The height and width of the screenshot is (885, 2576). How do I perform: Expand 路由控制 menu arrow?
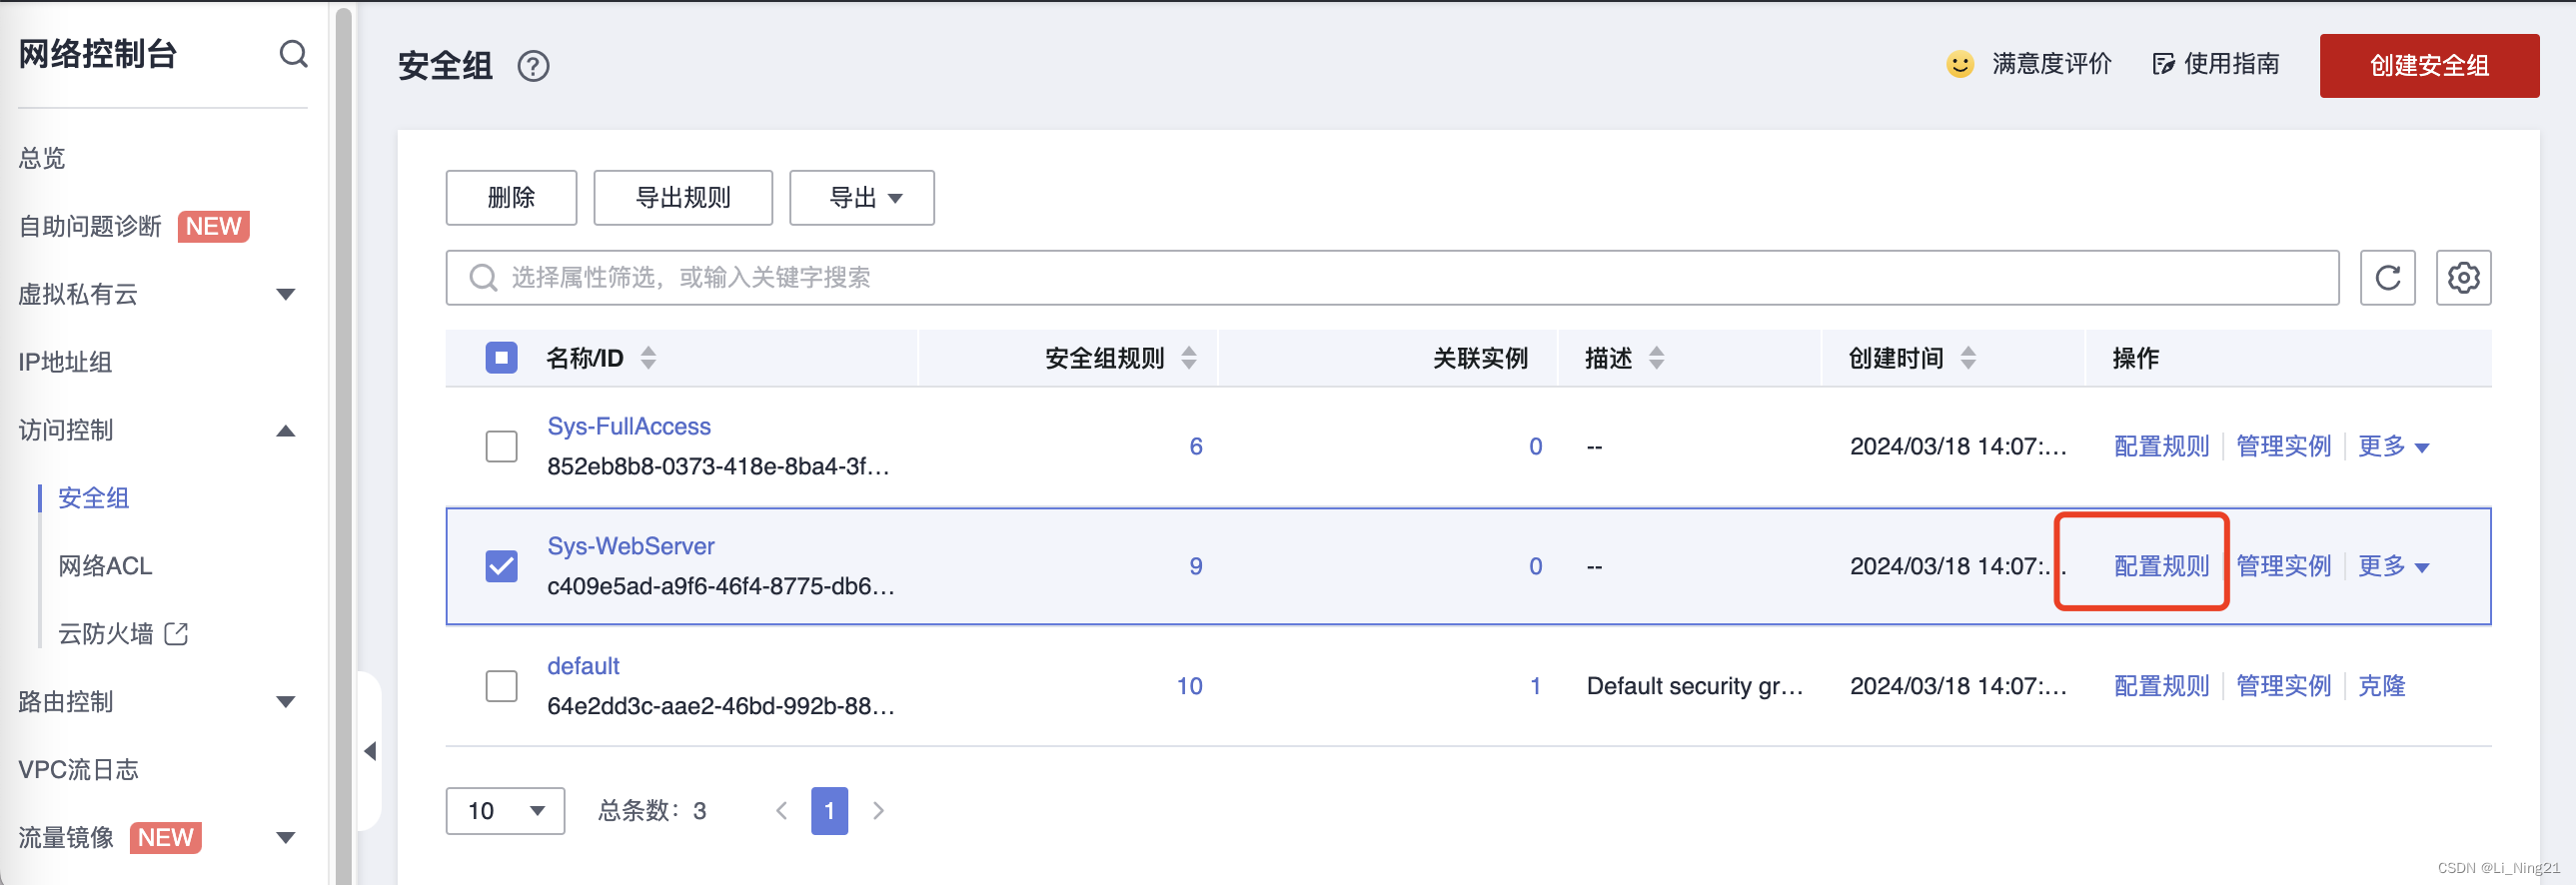(x=285, y=702)
